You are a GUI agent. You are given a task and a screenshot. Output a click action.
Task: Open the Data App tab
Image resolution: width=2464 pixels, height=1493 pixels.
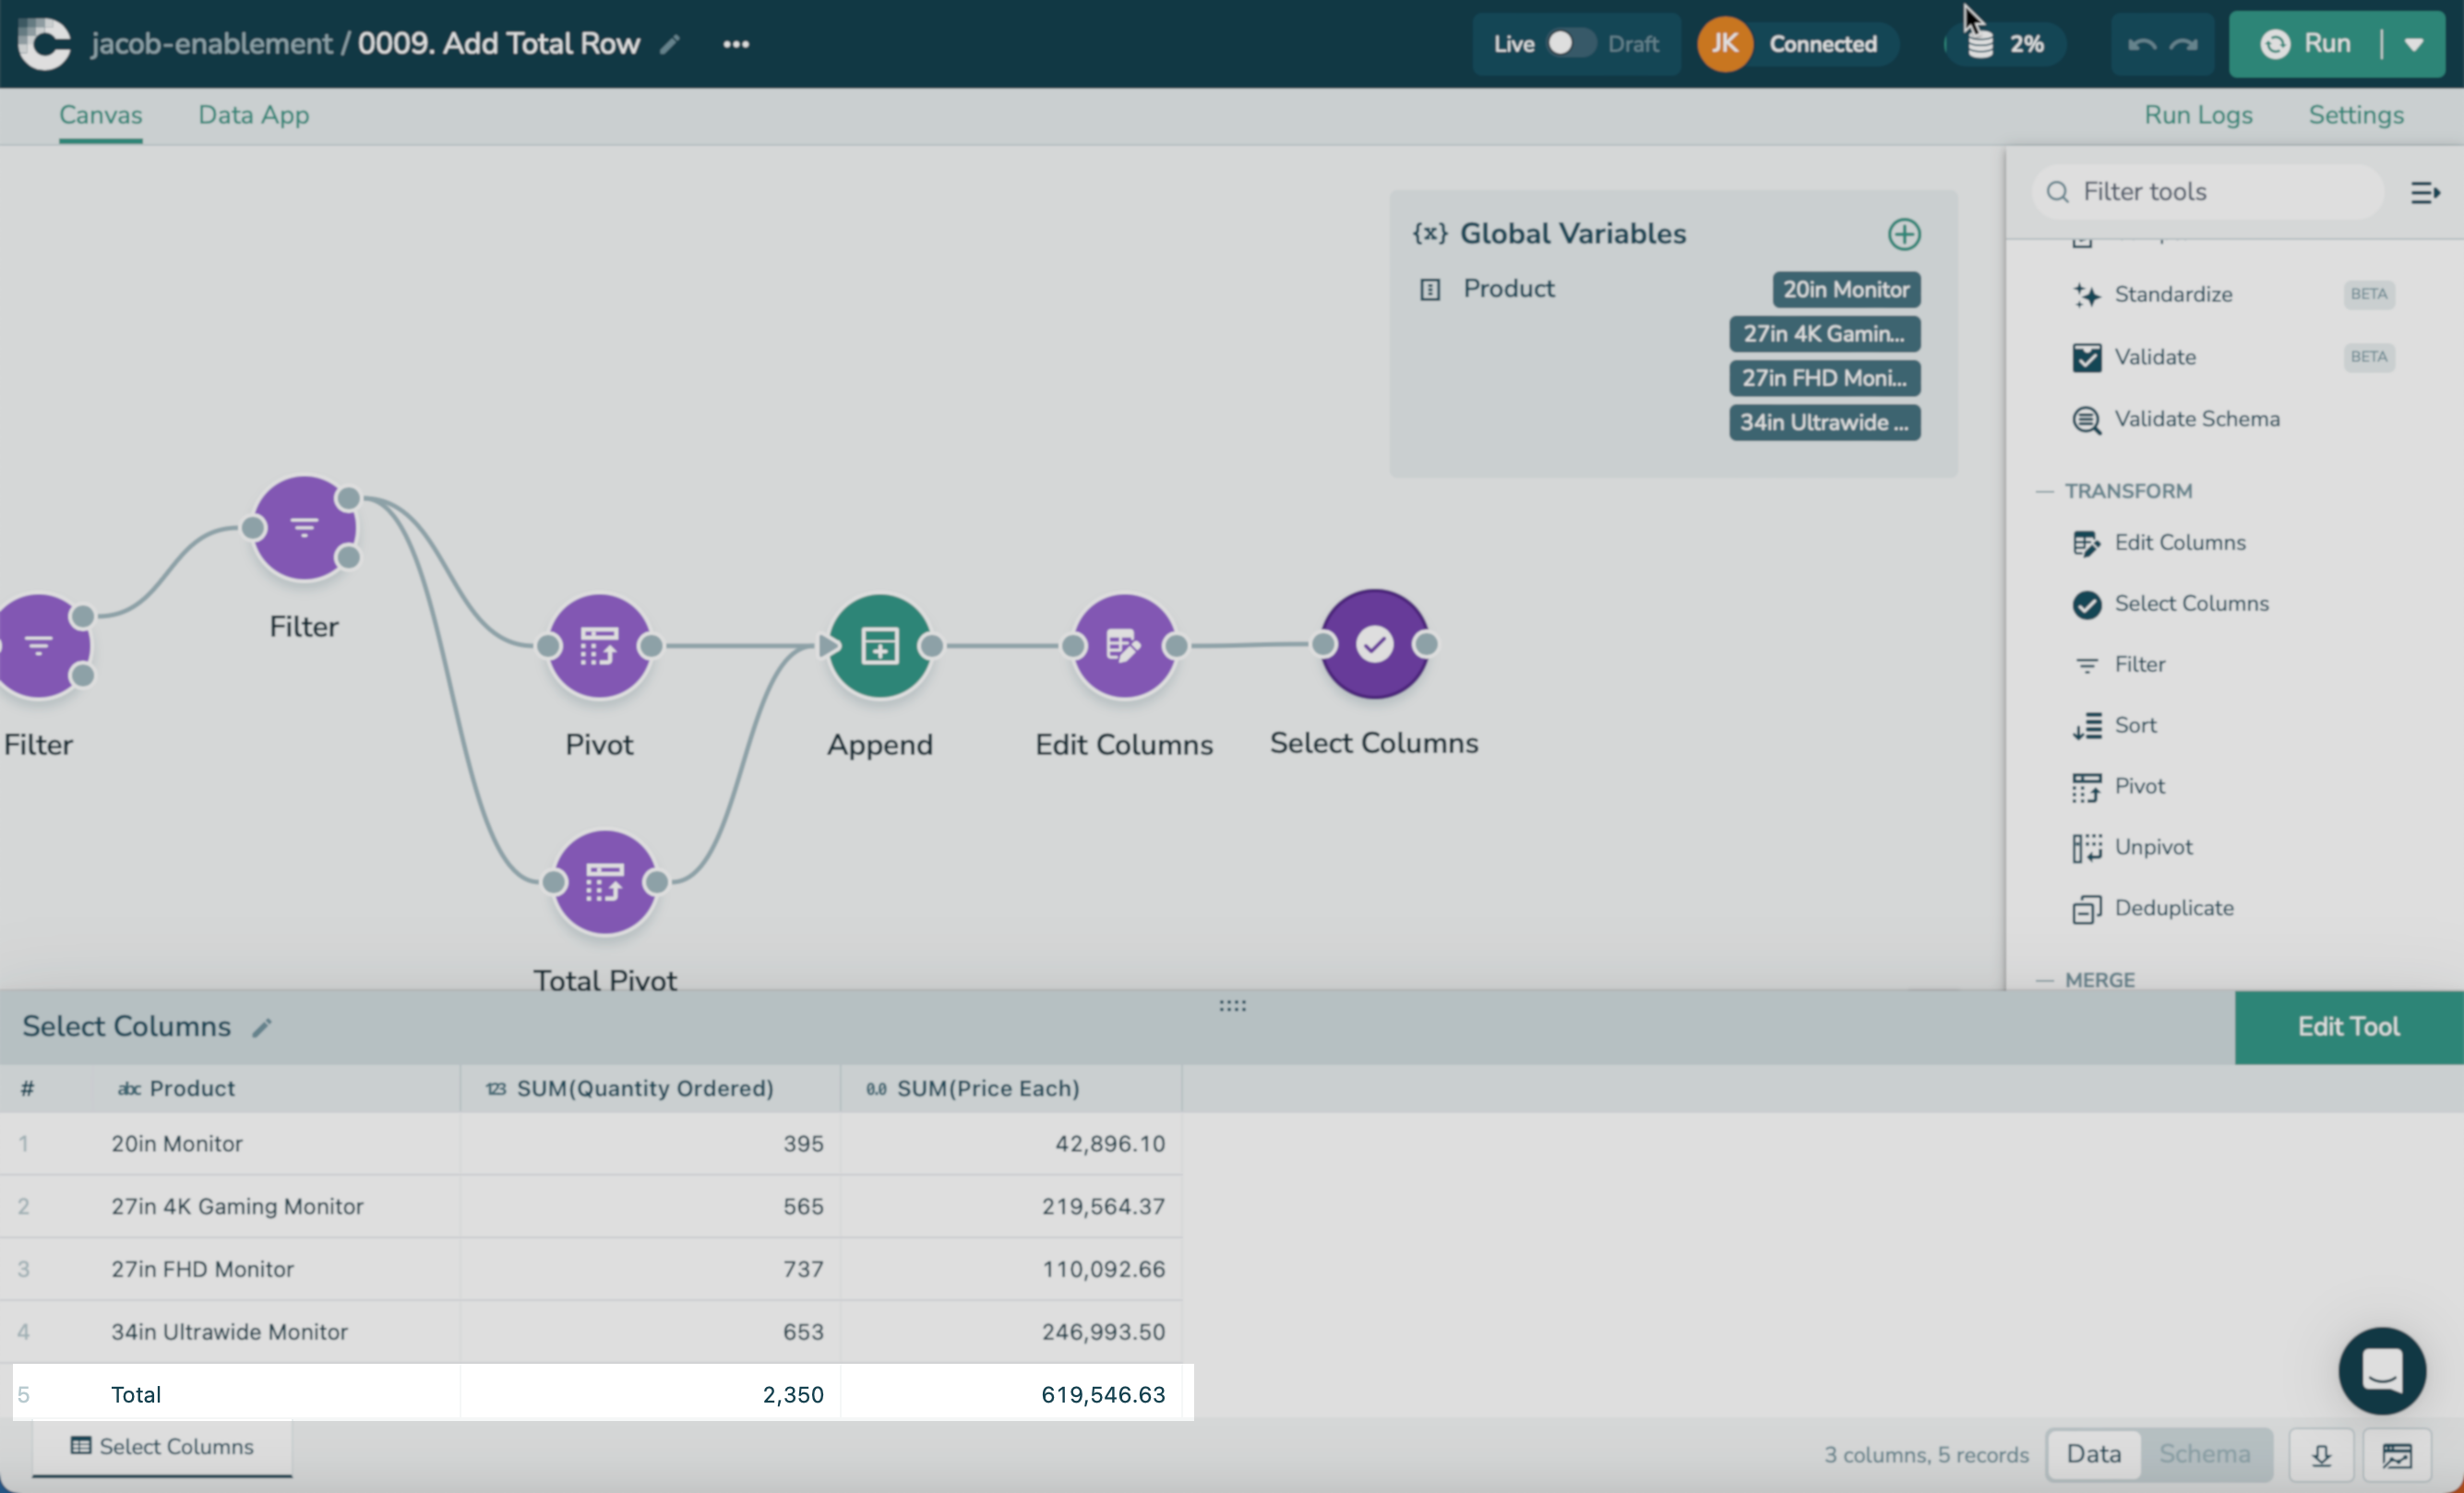point(253,115)
